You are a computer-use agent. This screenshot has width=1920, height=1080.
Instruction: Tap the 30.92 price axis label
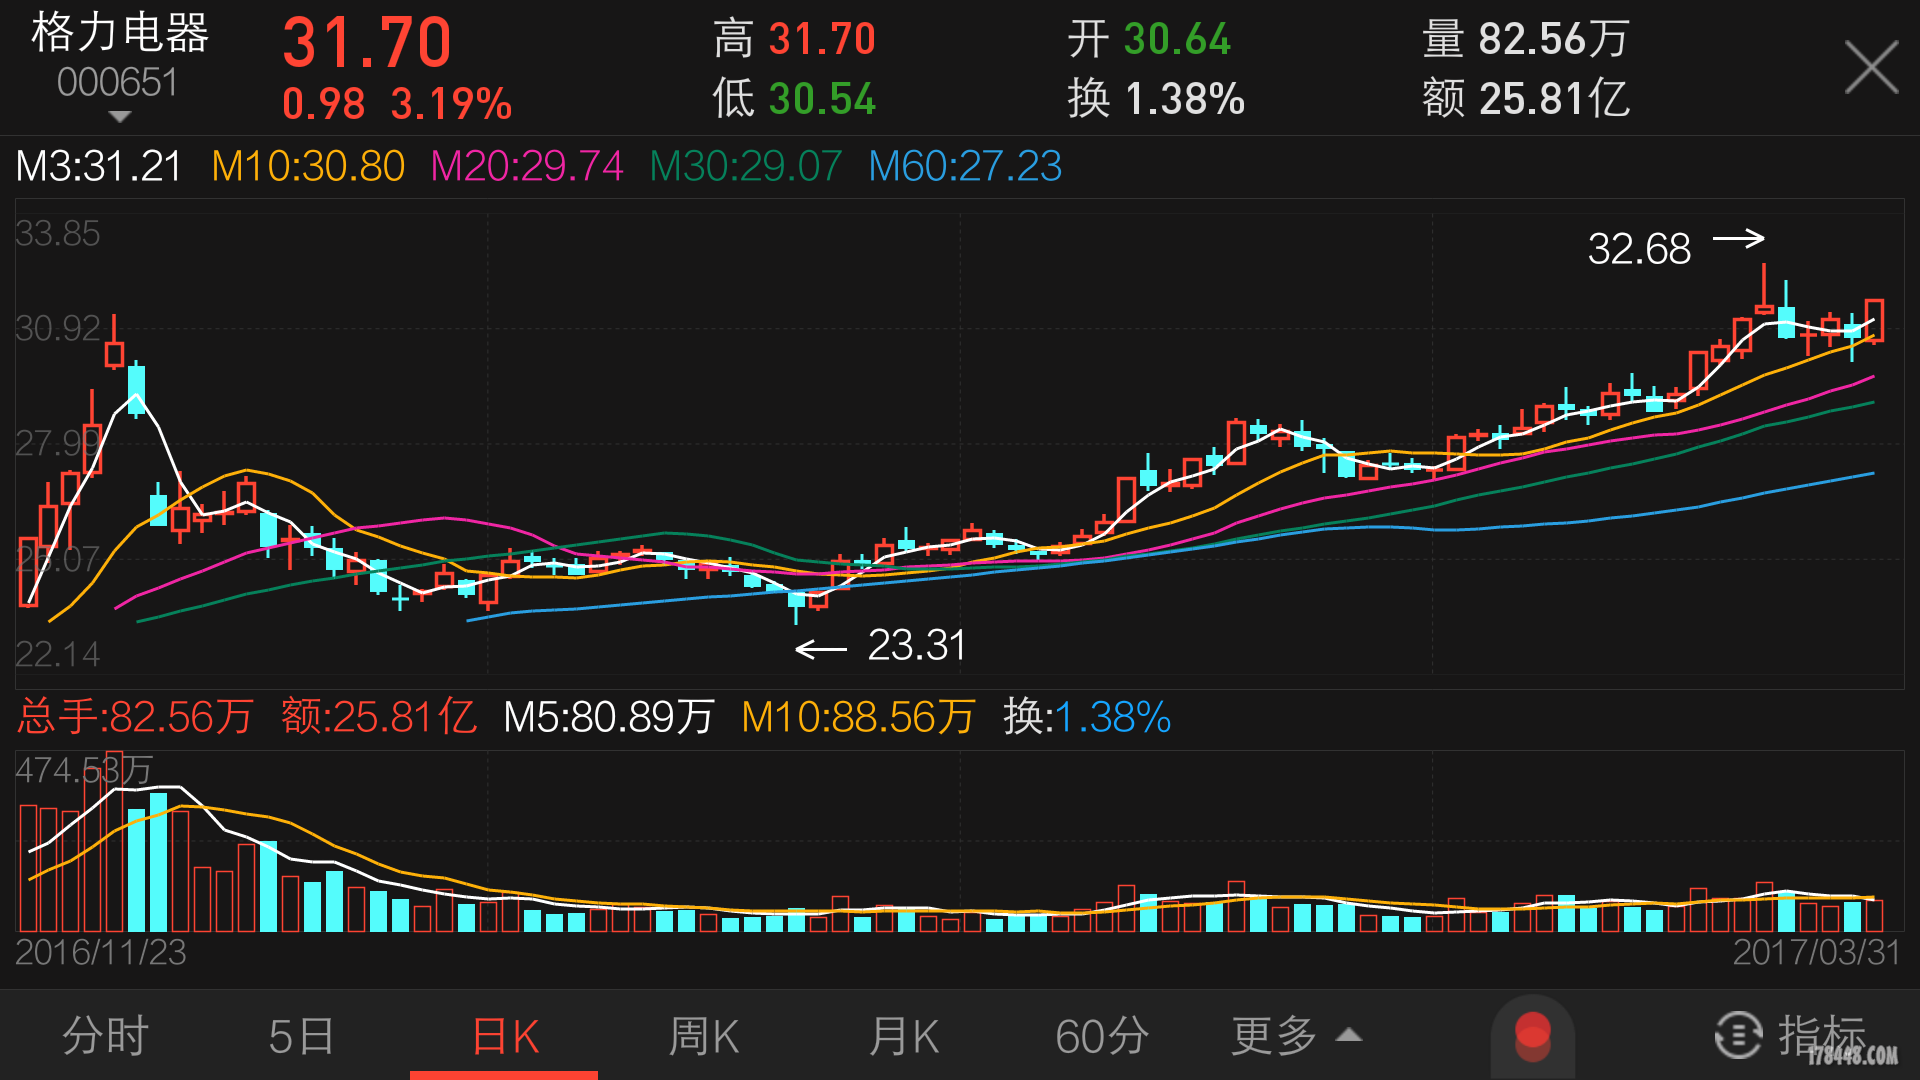[58, 328]
